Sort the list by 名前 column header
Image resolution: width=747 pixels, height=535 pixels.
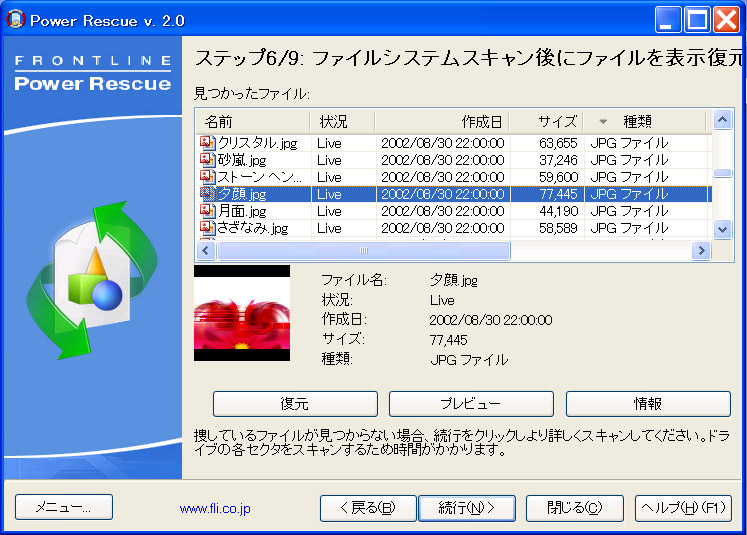[253, 121]
